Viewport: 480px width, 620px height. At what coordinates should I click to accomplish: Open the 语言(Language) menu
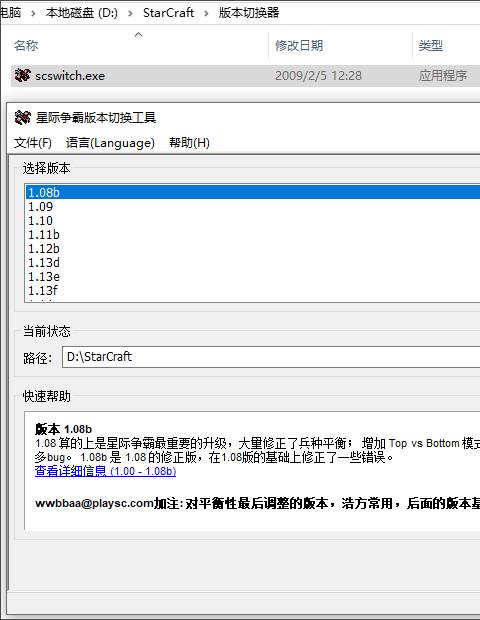click(110, 142)
